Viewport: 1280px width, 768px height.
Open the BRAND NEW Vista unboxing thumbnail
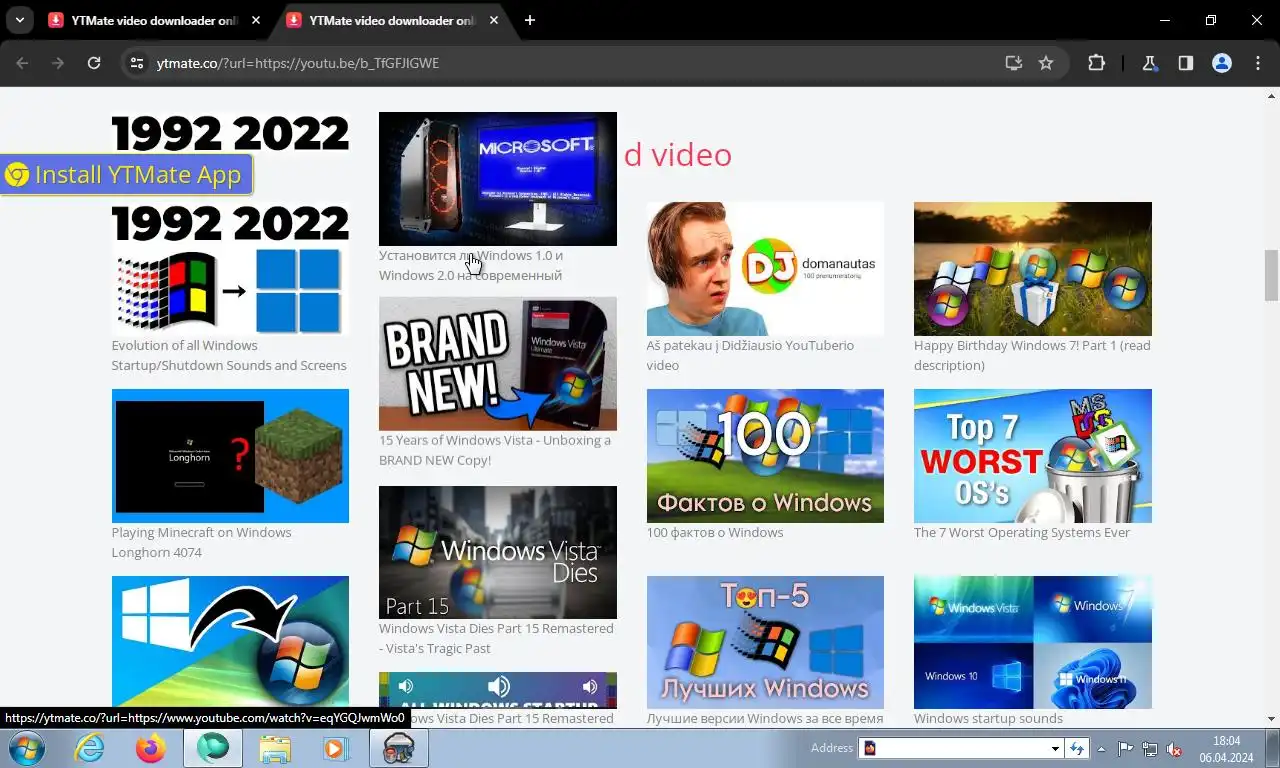click(x=498, y=364)
